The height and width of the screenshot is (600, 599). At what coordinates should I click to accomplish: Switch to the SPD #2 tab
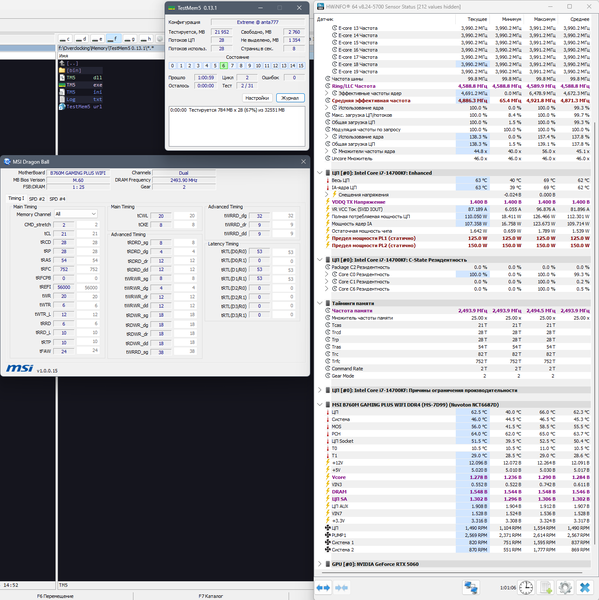point(37,199)
